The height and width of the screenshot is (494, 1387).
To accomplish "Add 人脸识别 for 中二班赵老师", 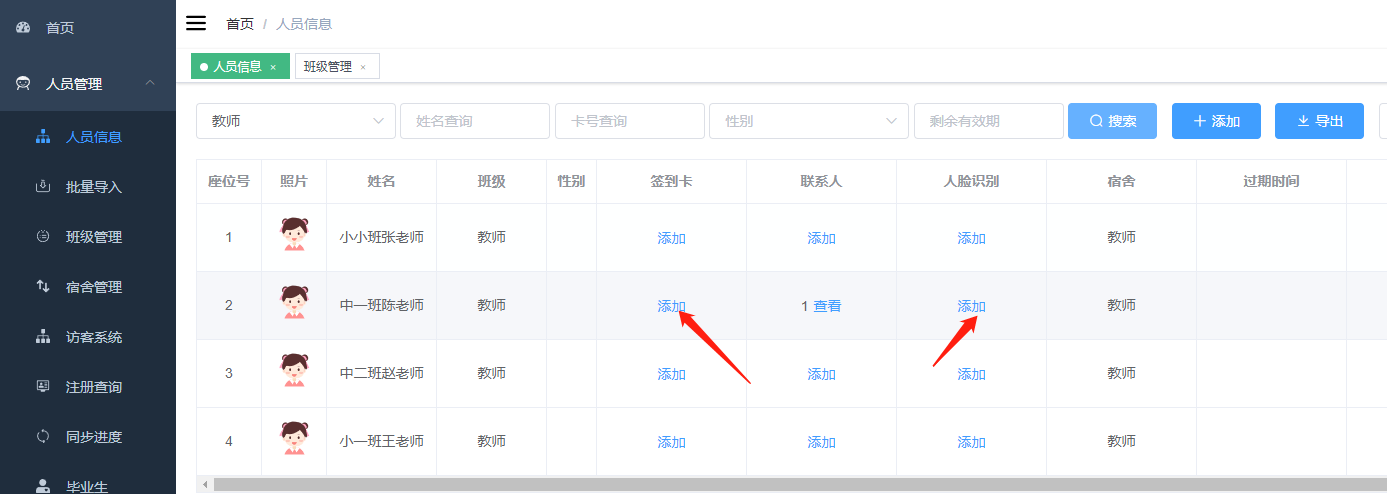I will [972, 374].
